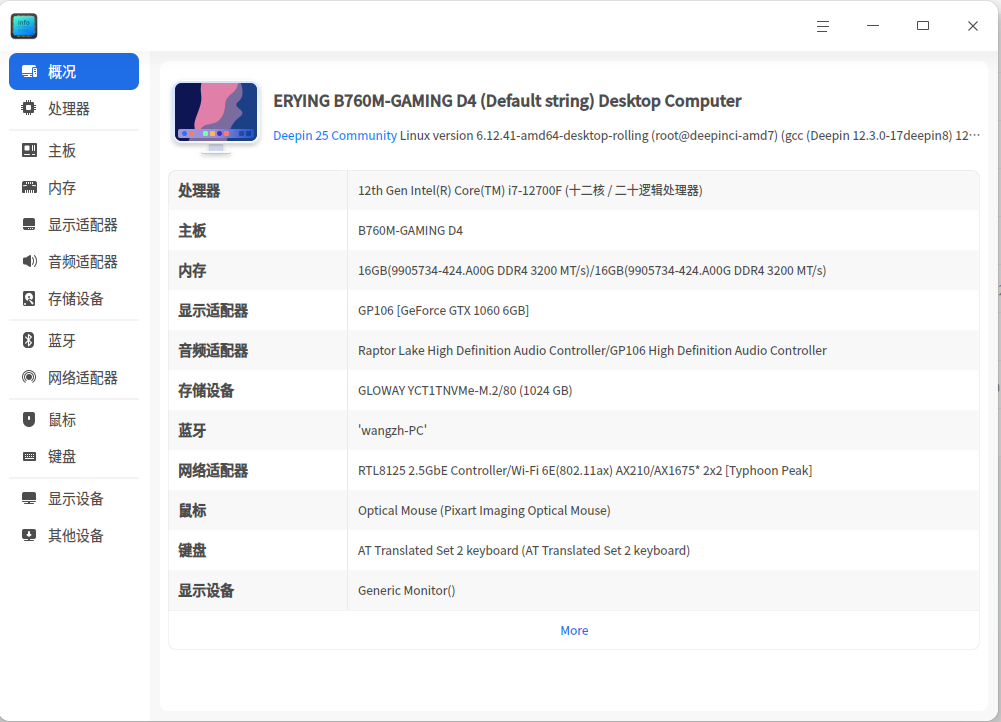Click the 音频适配器 row header in table
This screenshot has width=1001, height=722.
pyautogui.click(x=213, y=350)
